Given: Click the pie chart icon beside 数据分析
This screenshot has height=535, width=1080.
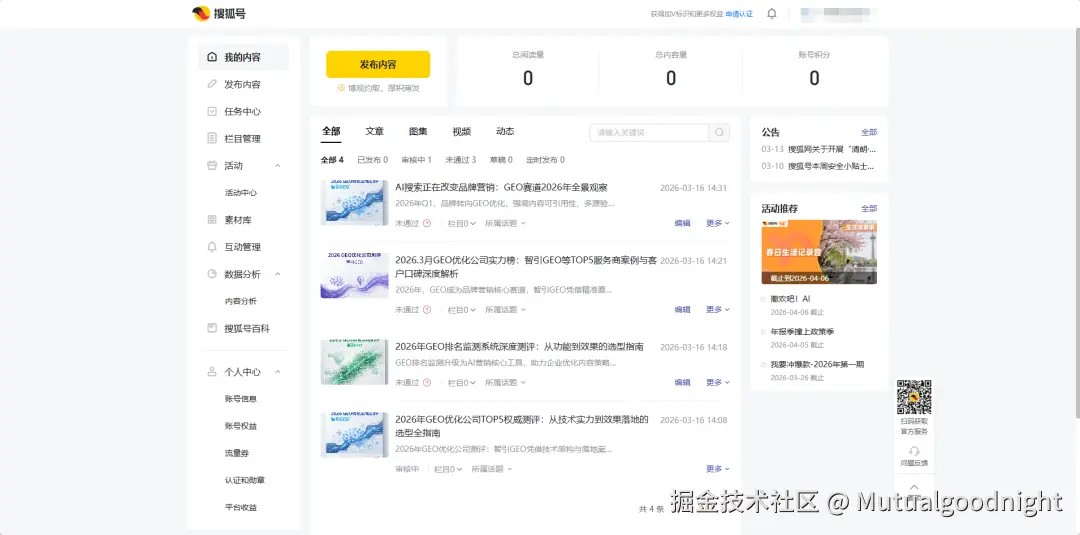Looking at the screenshot, I should click(x=212, y=274).
